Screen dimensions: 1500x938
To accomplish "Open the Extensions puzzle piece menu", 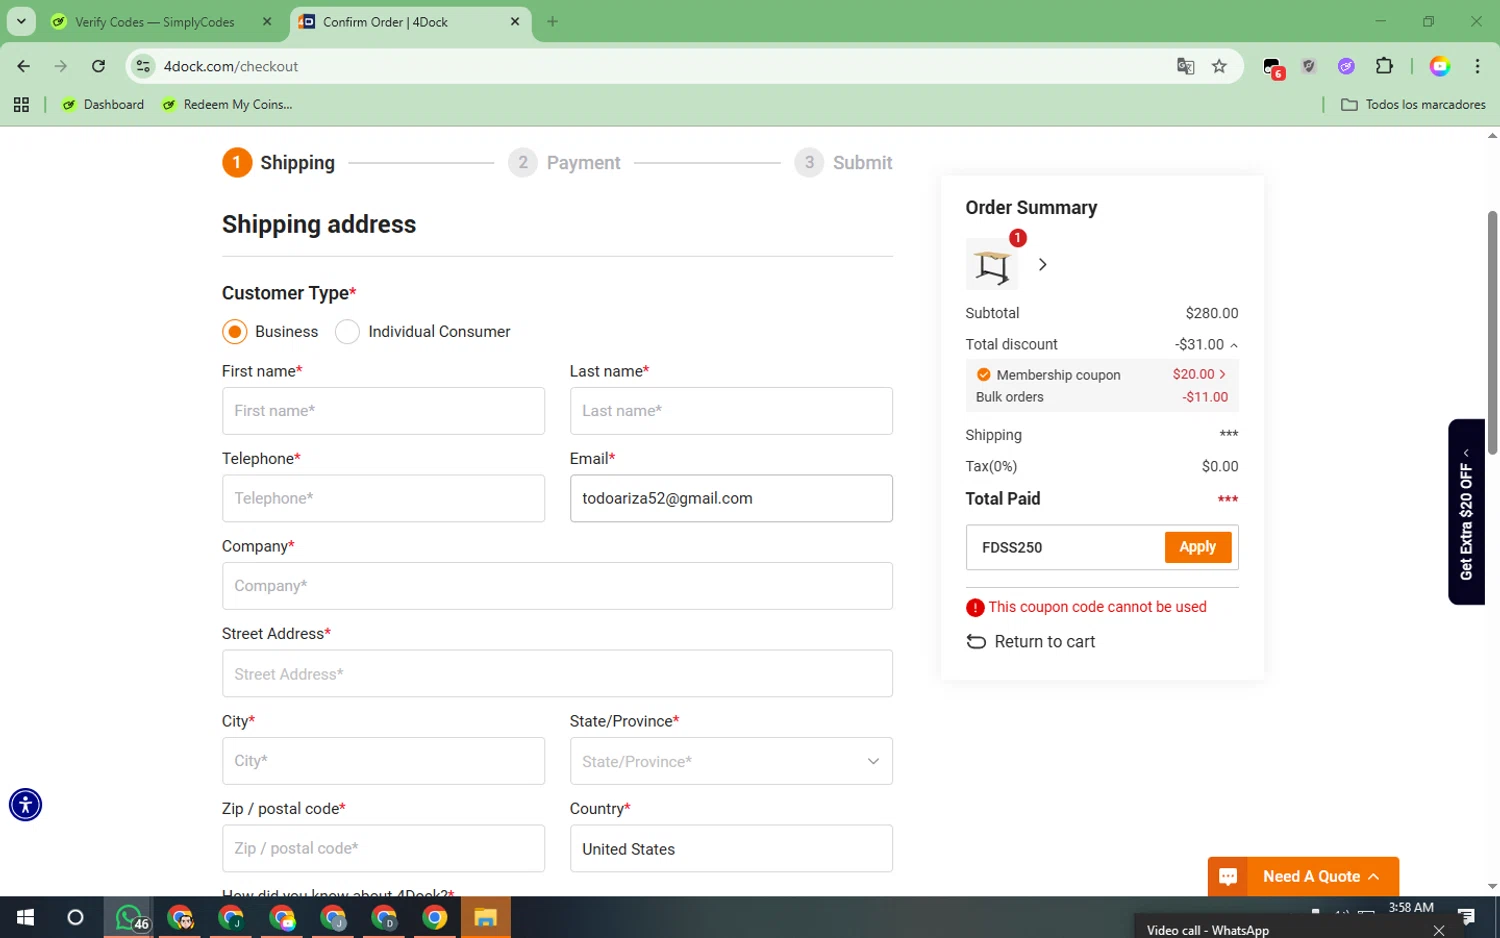I will (1384, 66).
